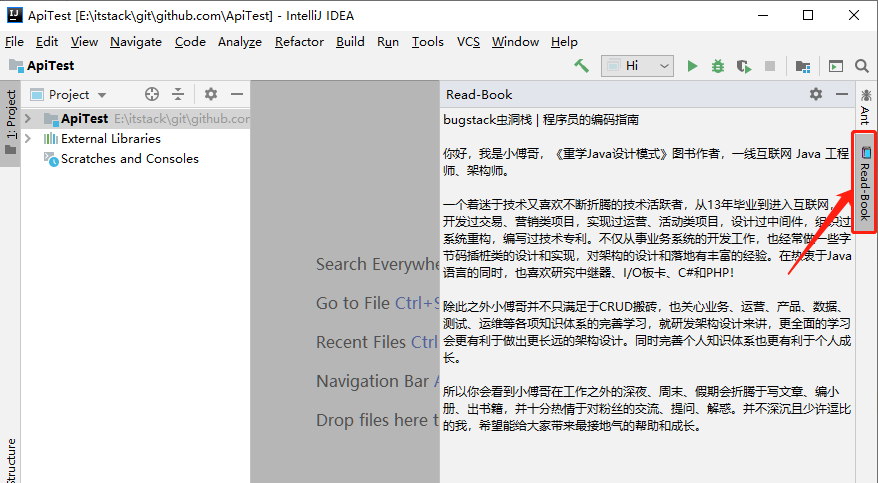Hide the Project panel with minus icon

coord(237,94)
